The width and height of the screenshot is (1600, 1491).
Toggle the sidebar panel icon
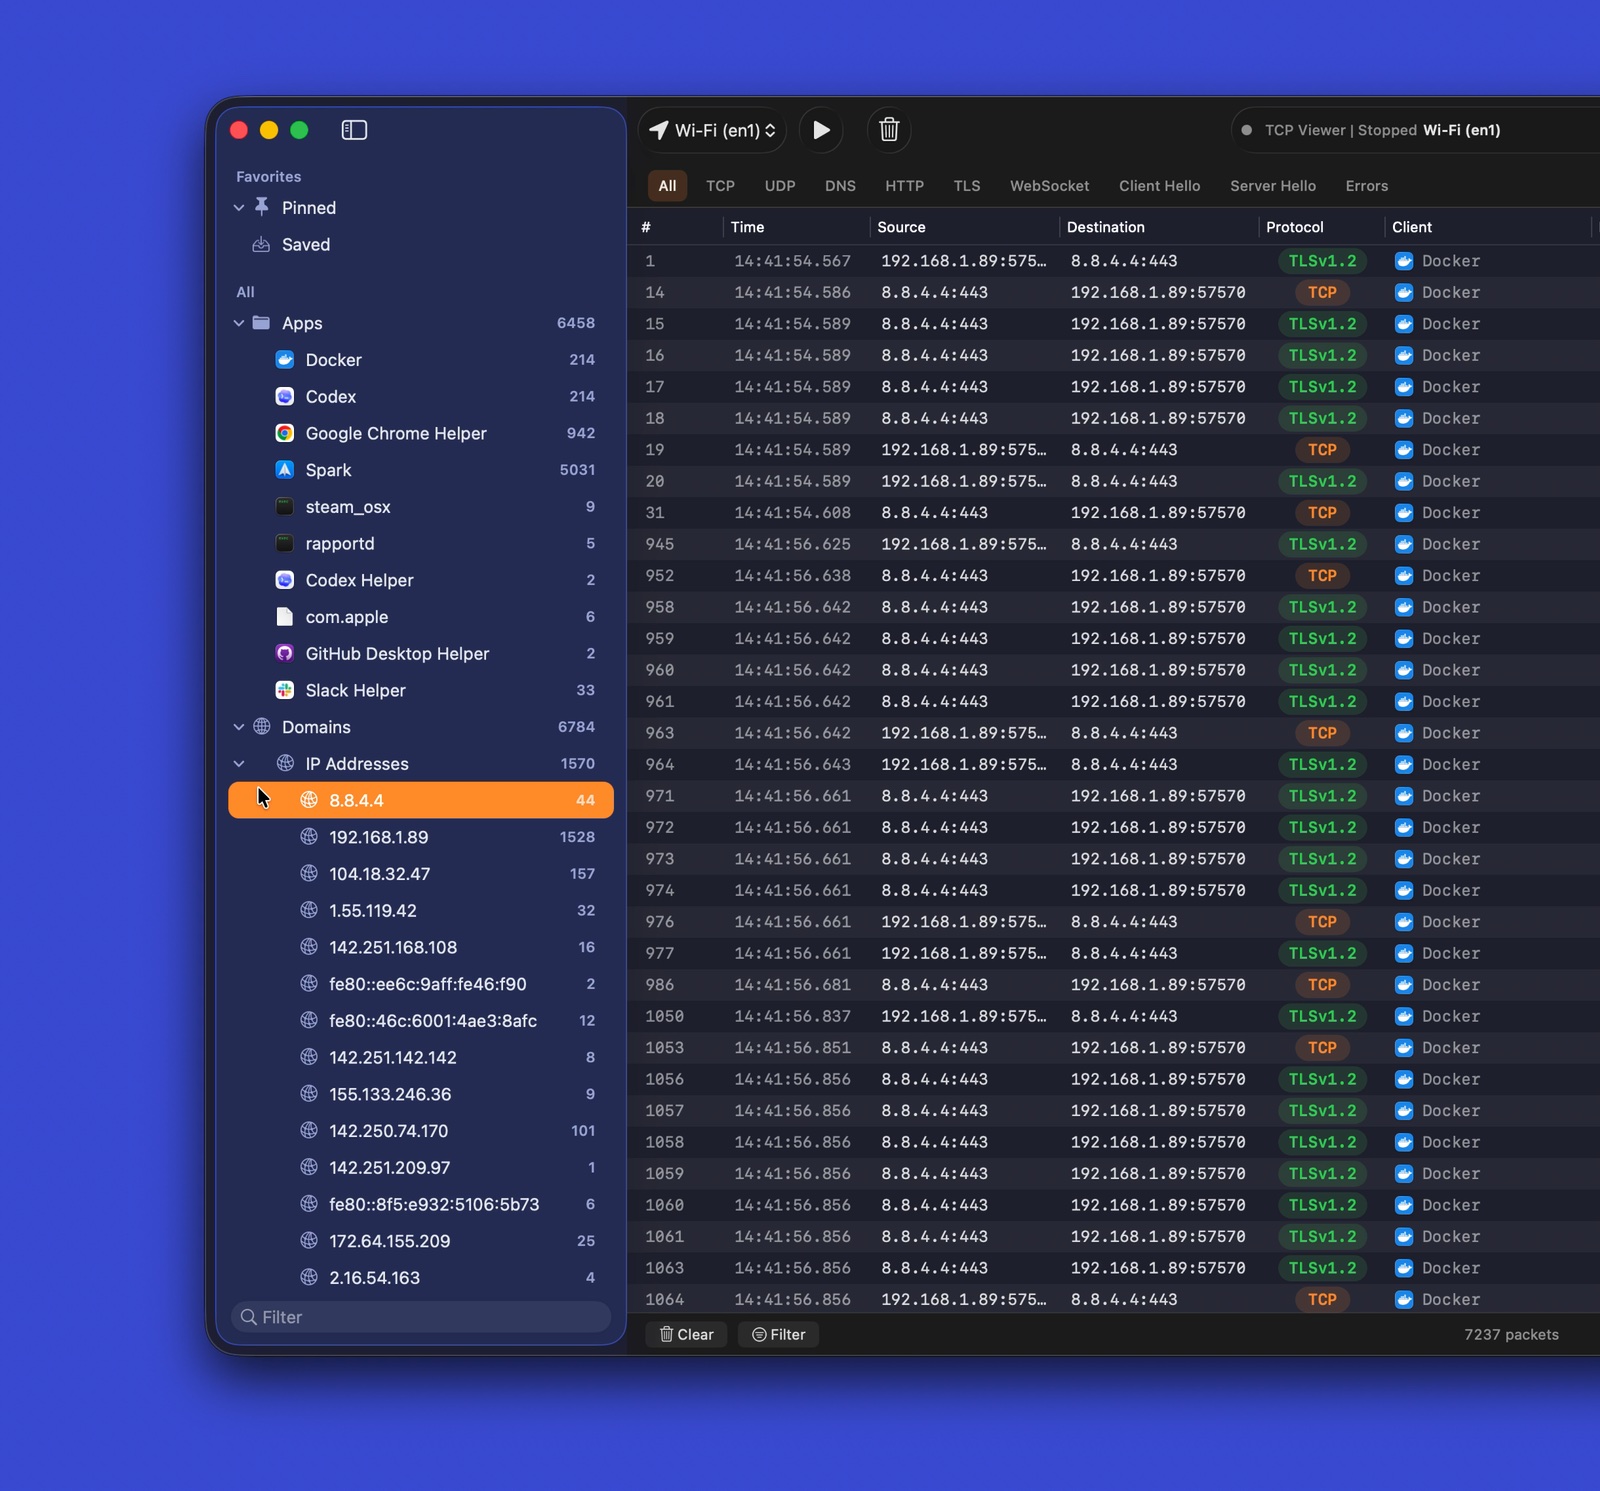pos(354,130)
